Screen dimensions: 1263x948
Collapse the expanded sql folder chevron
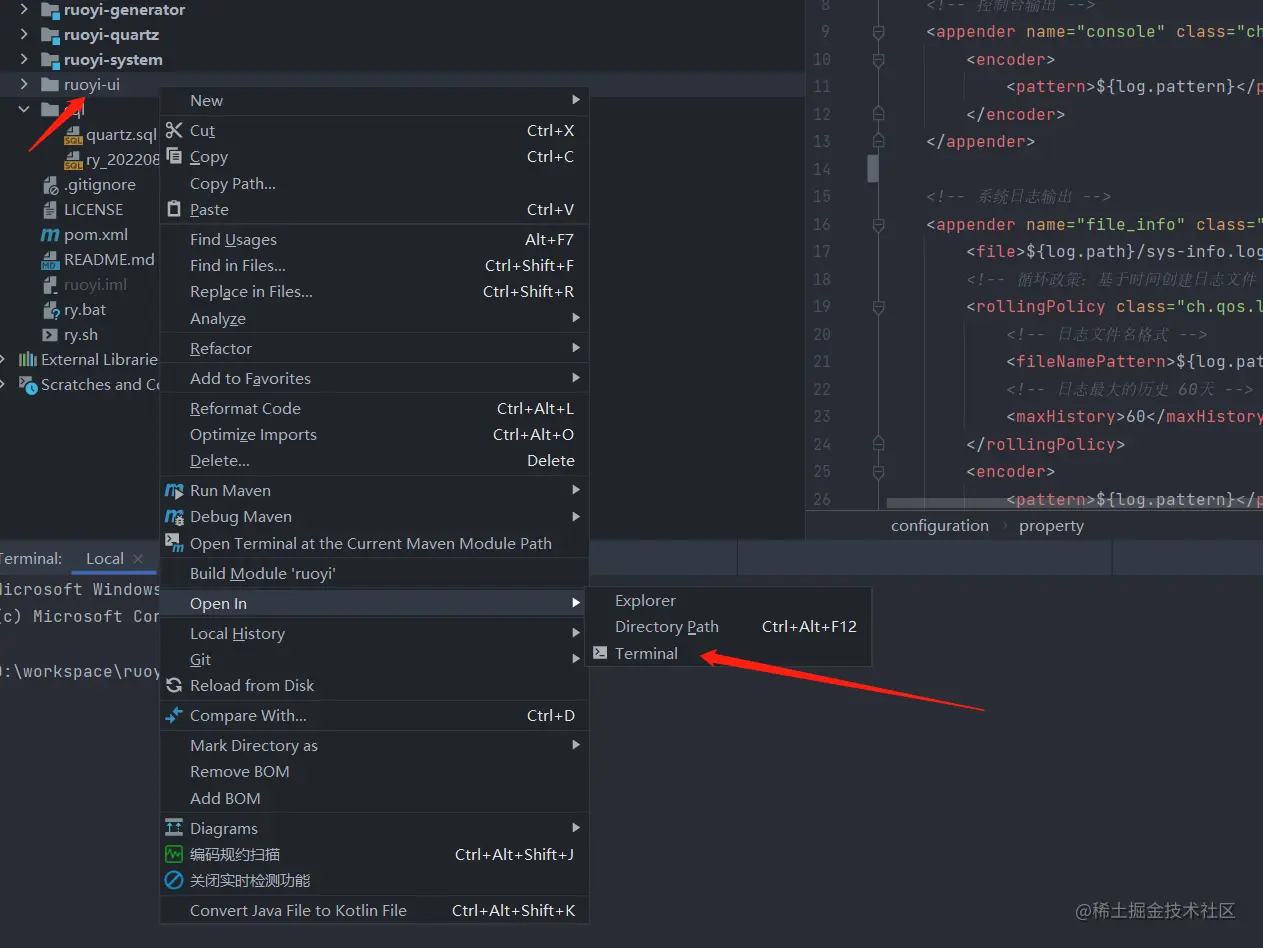tap(24, 110)
